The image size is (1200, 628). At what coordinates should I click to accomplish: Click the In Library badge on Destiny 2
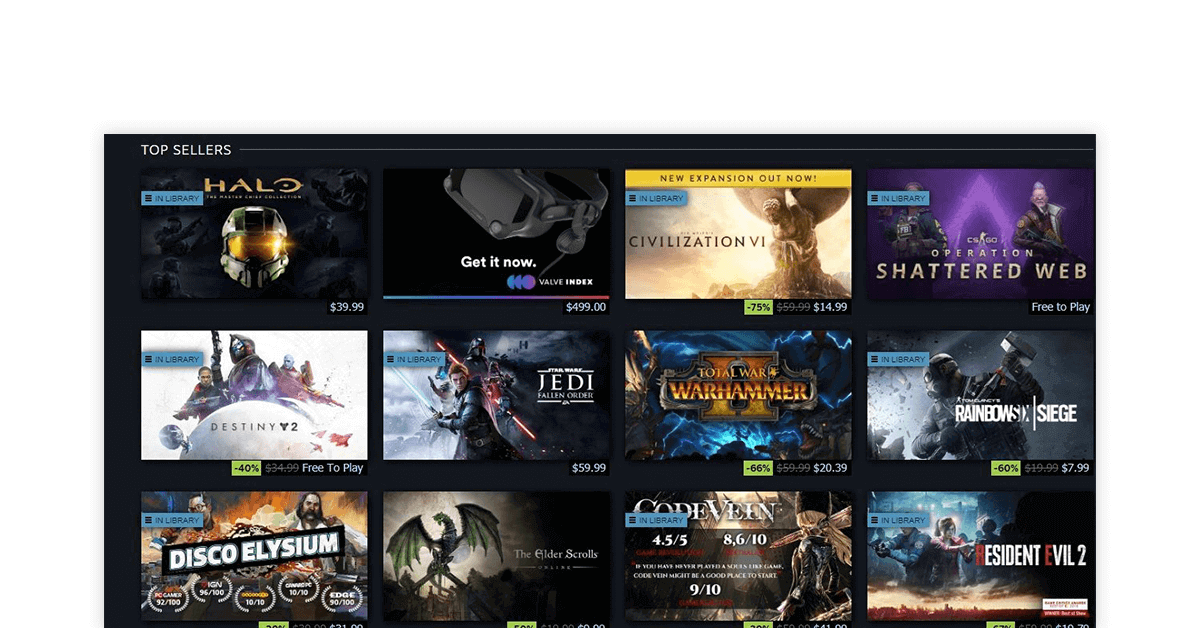click(172, 359)
